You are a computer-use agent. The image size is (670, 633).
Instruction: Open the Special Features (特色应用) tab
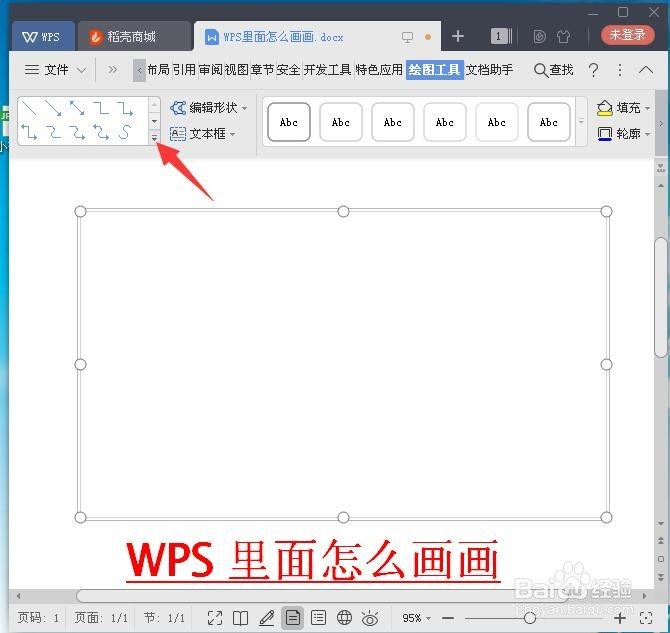click(379, 69)
